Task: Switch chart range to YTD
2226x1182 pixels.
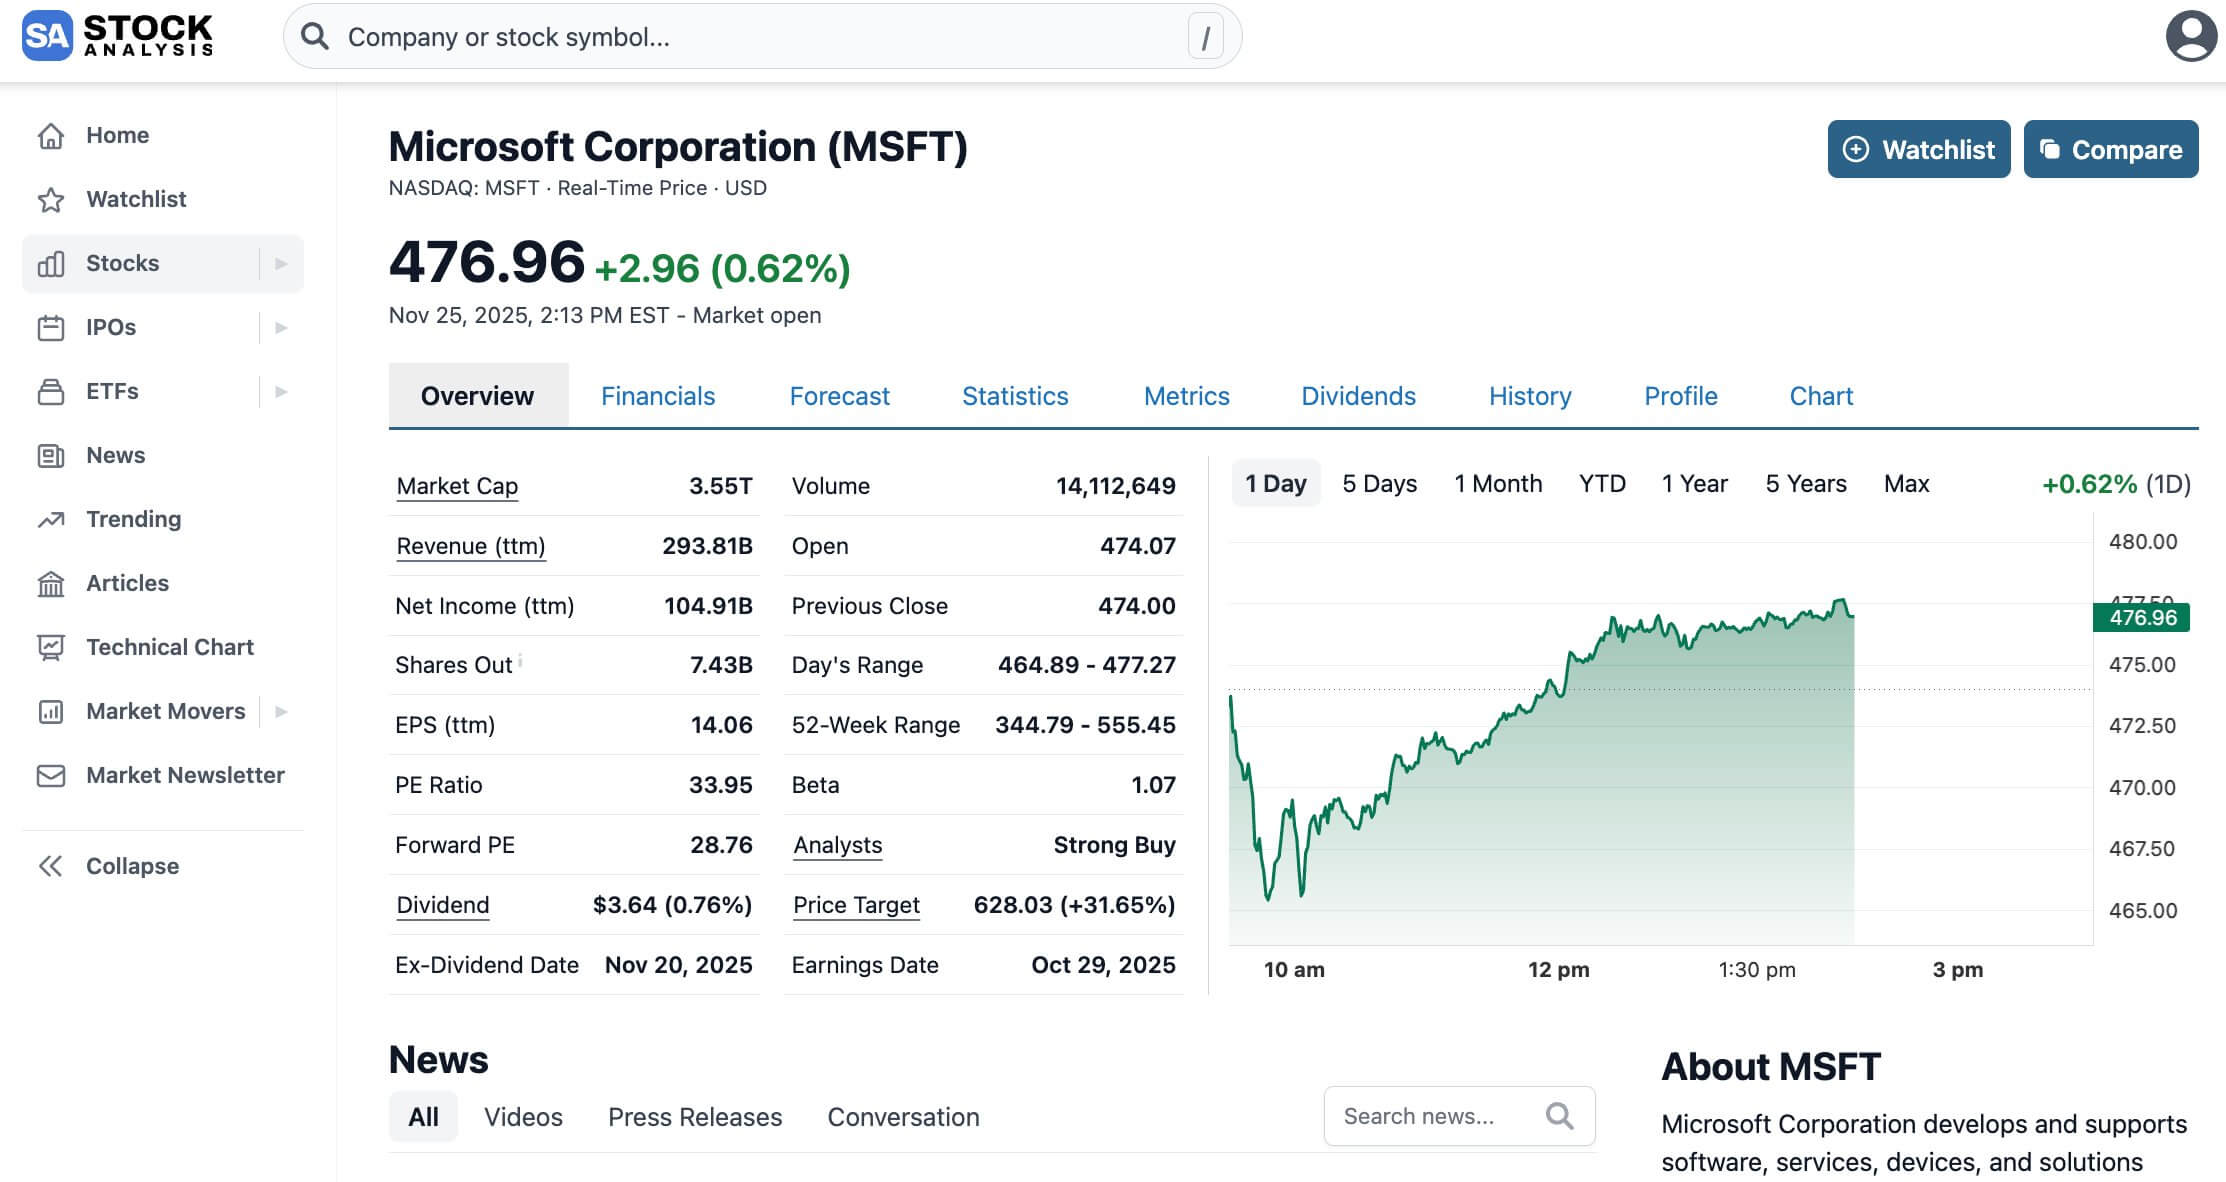Action: coord(1602,483)
